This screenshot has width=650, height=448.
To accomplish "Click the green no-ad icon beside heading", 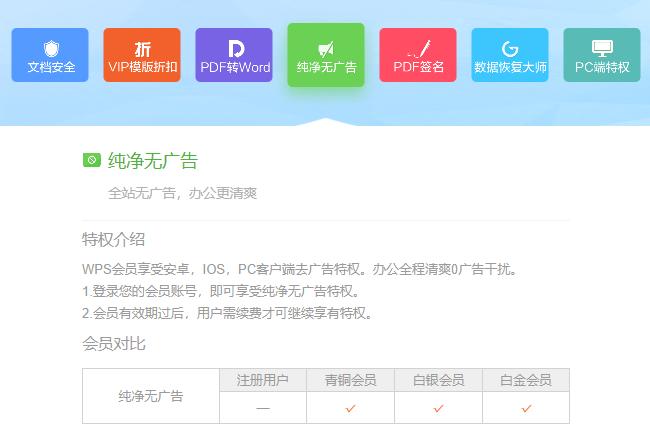I will click(92, 160).
